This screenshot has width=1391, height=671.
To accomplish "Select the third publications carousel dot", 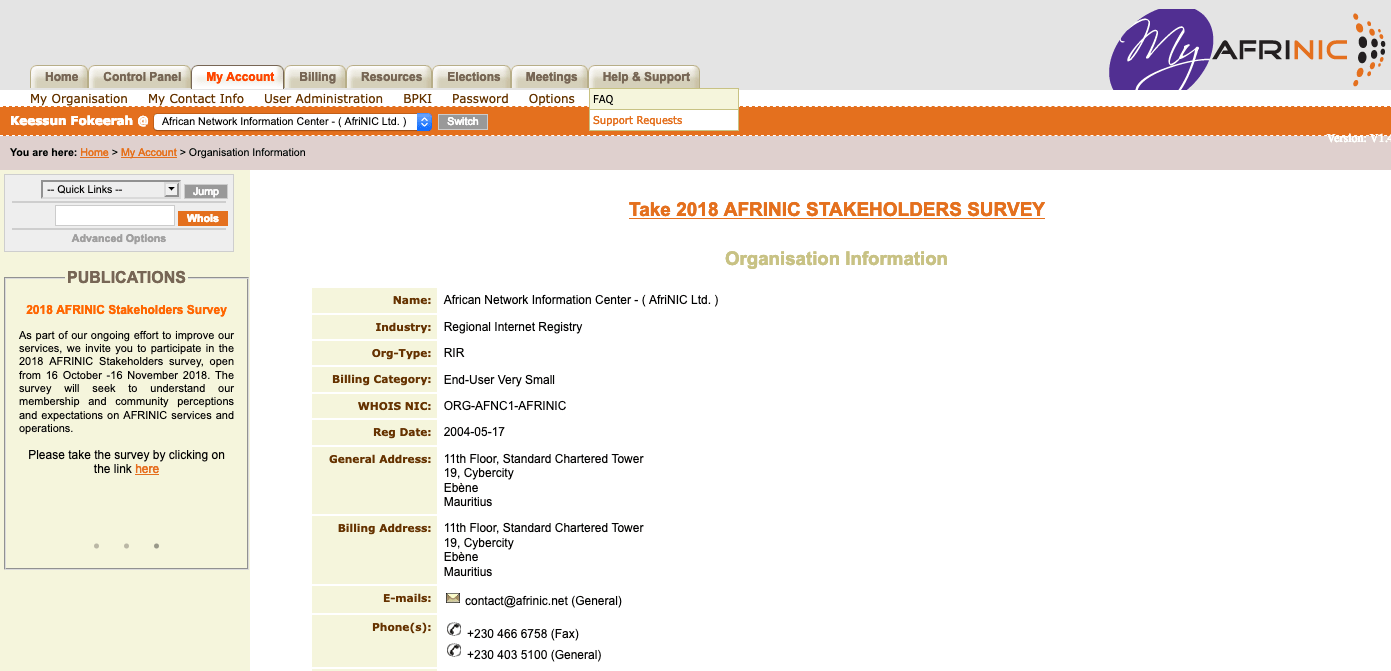I will click(x=156, y=546).
